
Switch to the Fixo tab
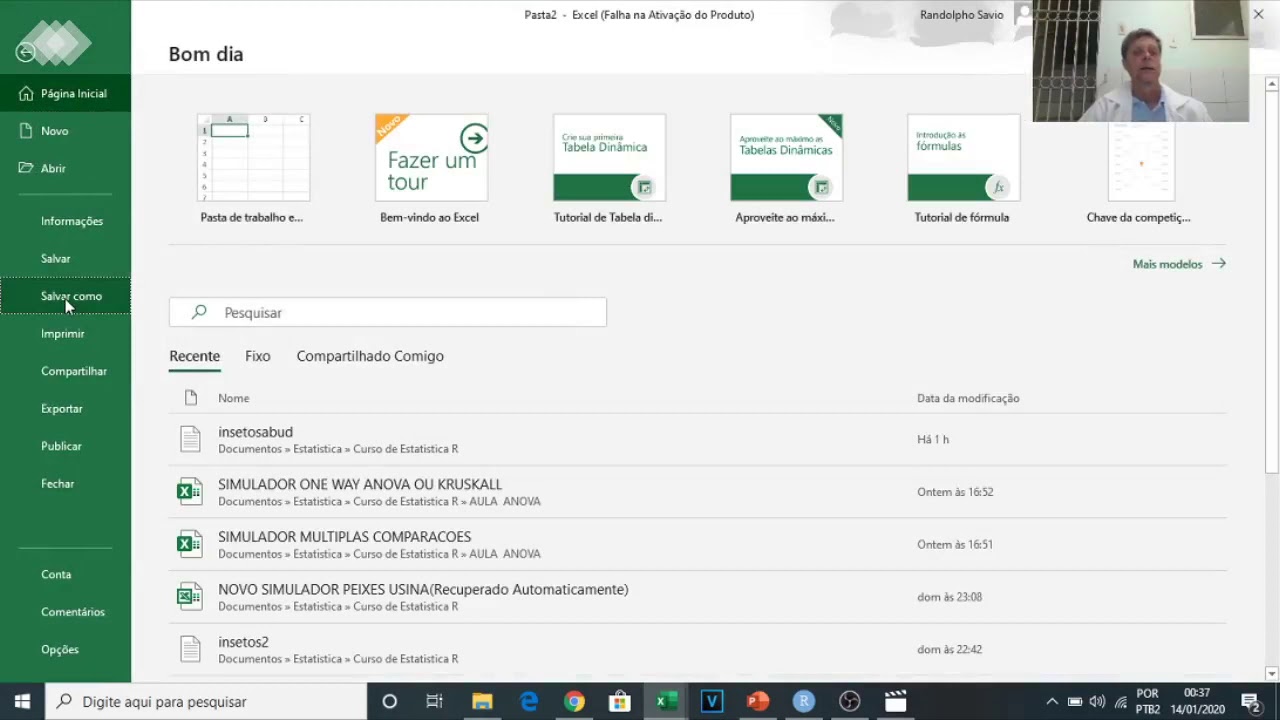coord(258,356)
